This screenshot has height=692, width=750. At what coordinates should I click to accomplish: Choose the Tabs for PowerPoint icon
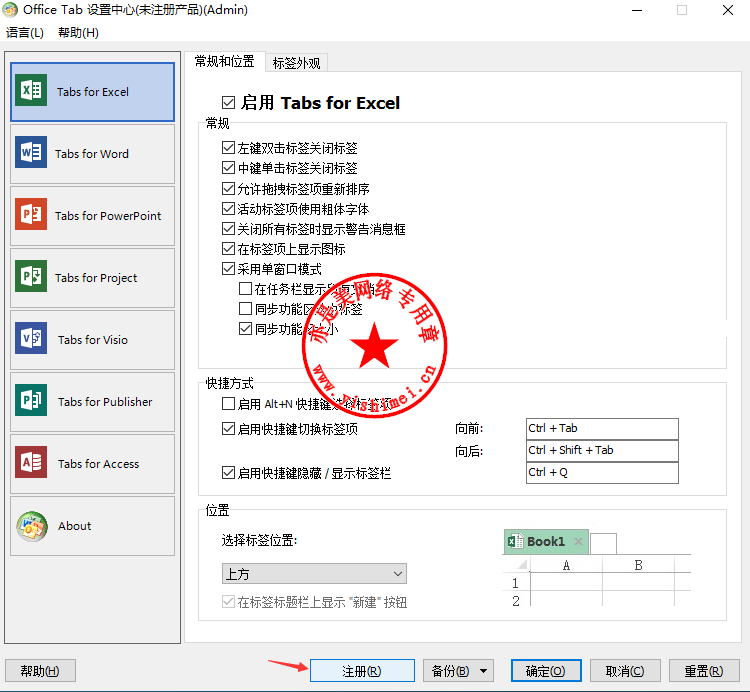click(x=31, y=214)
